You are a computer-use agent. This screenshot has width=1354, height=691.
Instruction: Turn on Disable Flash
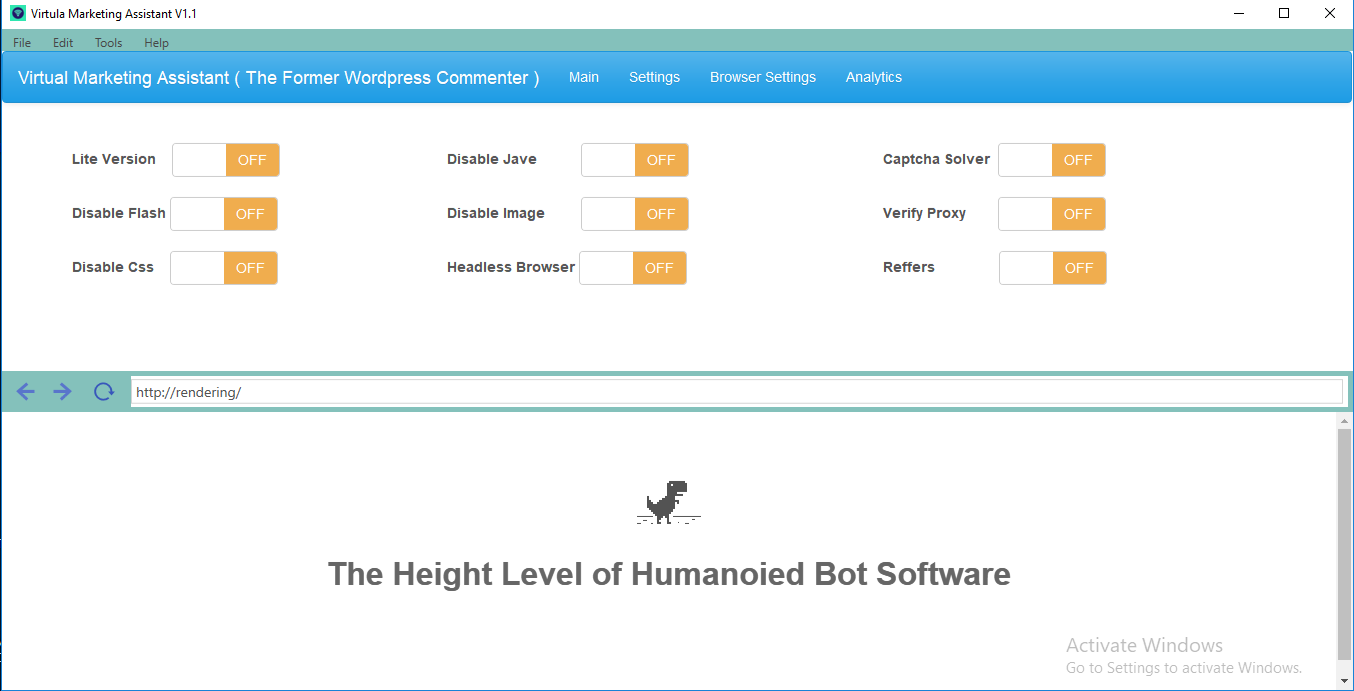[x=223, y=213]
